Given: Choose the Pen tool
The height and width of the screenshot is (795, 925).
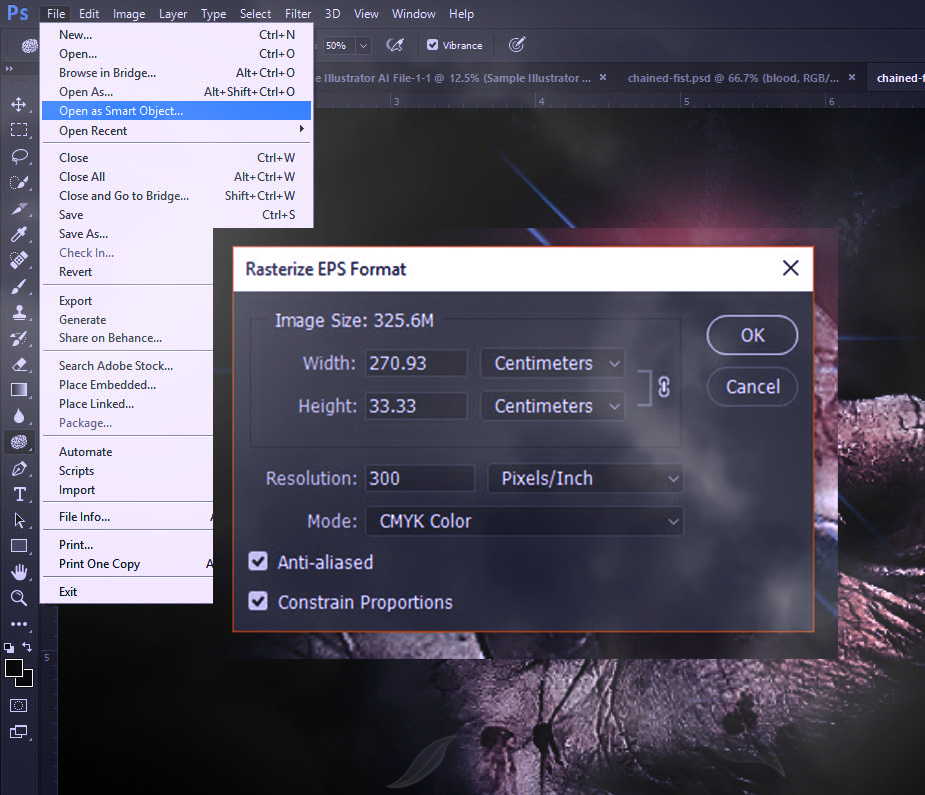Looking at the screenshot, I should click(x=19, y=469).
